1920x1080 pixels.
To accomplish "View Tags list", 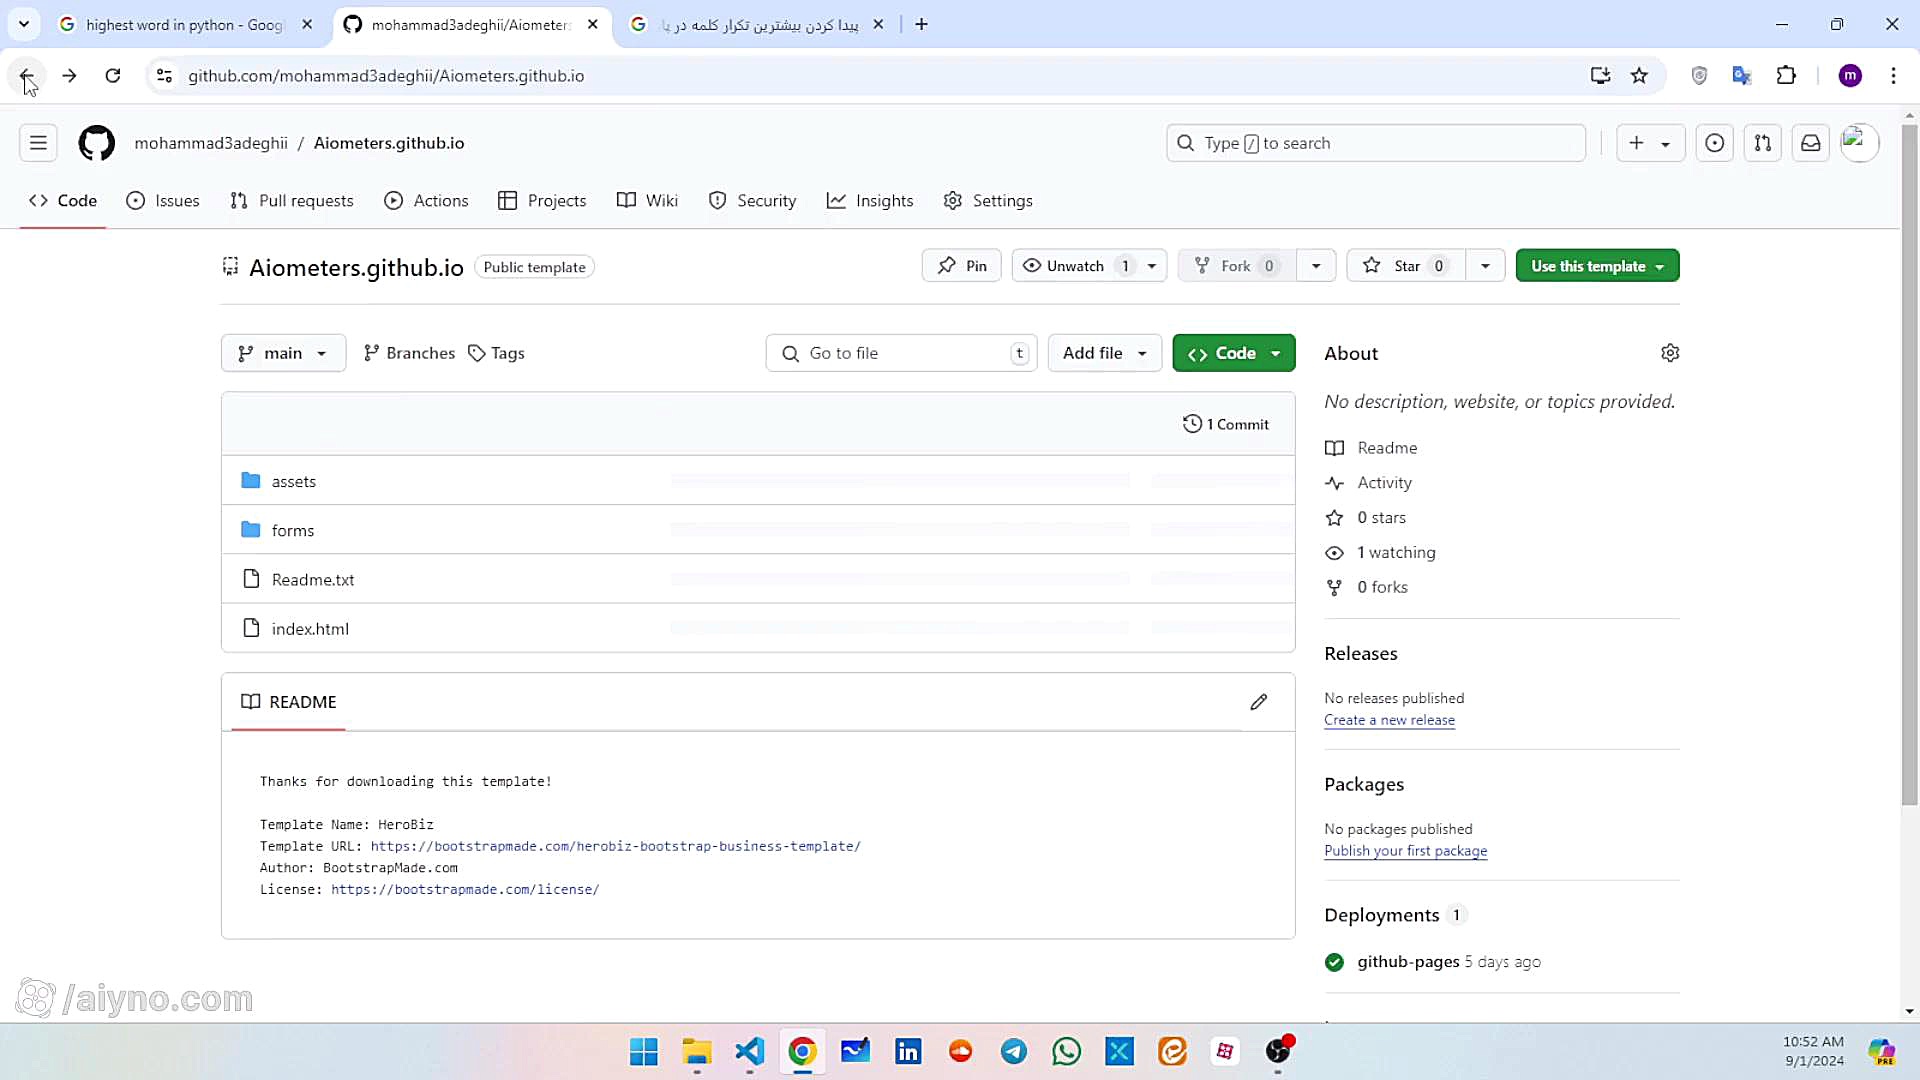I will tap(497, 353).
